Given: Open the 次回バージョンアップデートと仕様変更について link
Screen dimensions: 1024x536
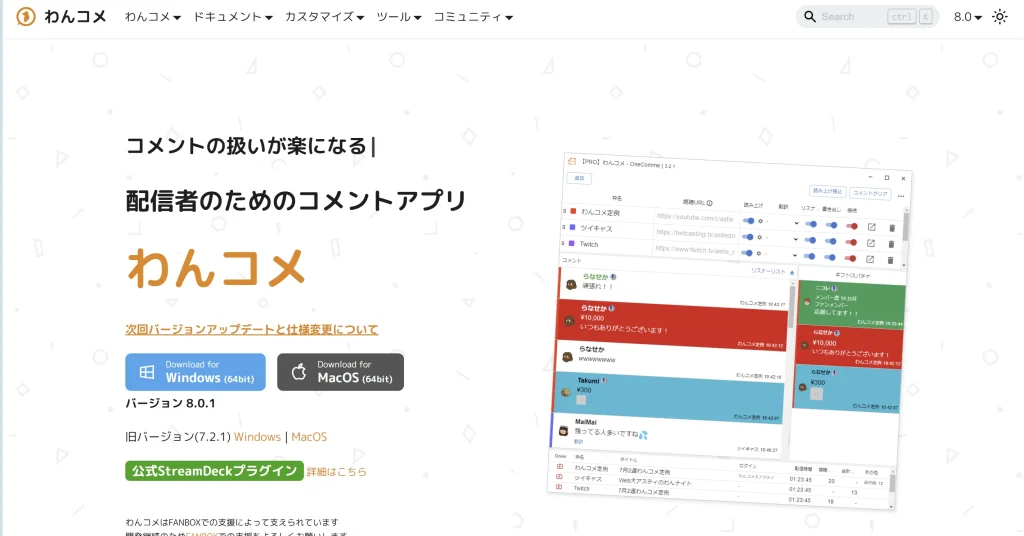Looking at the screenshot, I should pyautogui.click(x=252, y=329).
